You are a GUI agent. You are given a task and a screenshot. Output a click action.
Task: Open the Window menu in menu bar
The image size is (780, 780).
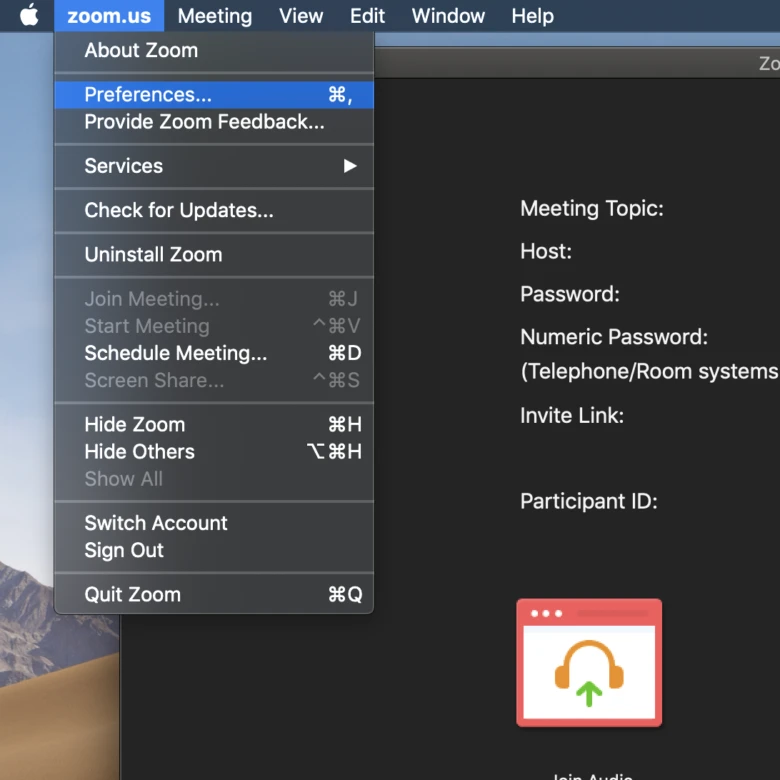(448, 16)
